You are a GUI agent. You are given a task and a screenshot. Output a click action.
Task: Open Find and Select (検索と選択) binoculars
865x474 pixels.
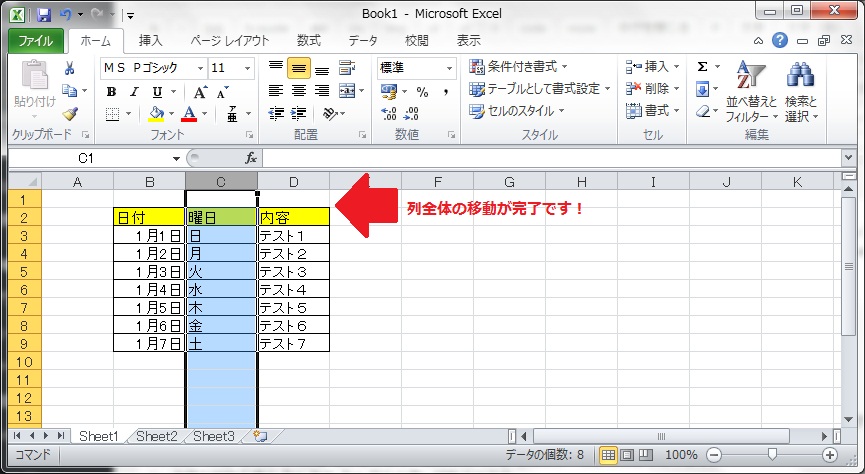click(801, 92)
